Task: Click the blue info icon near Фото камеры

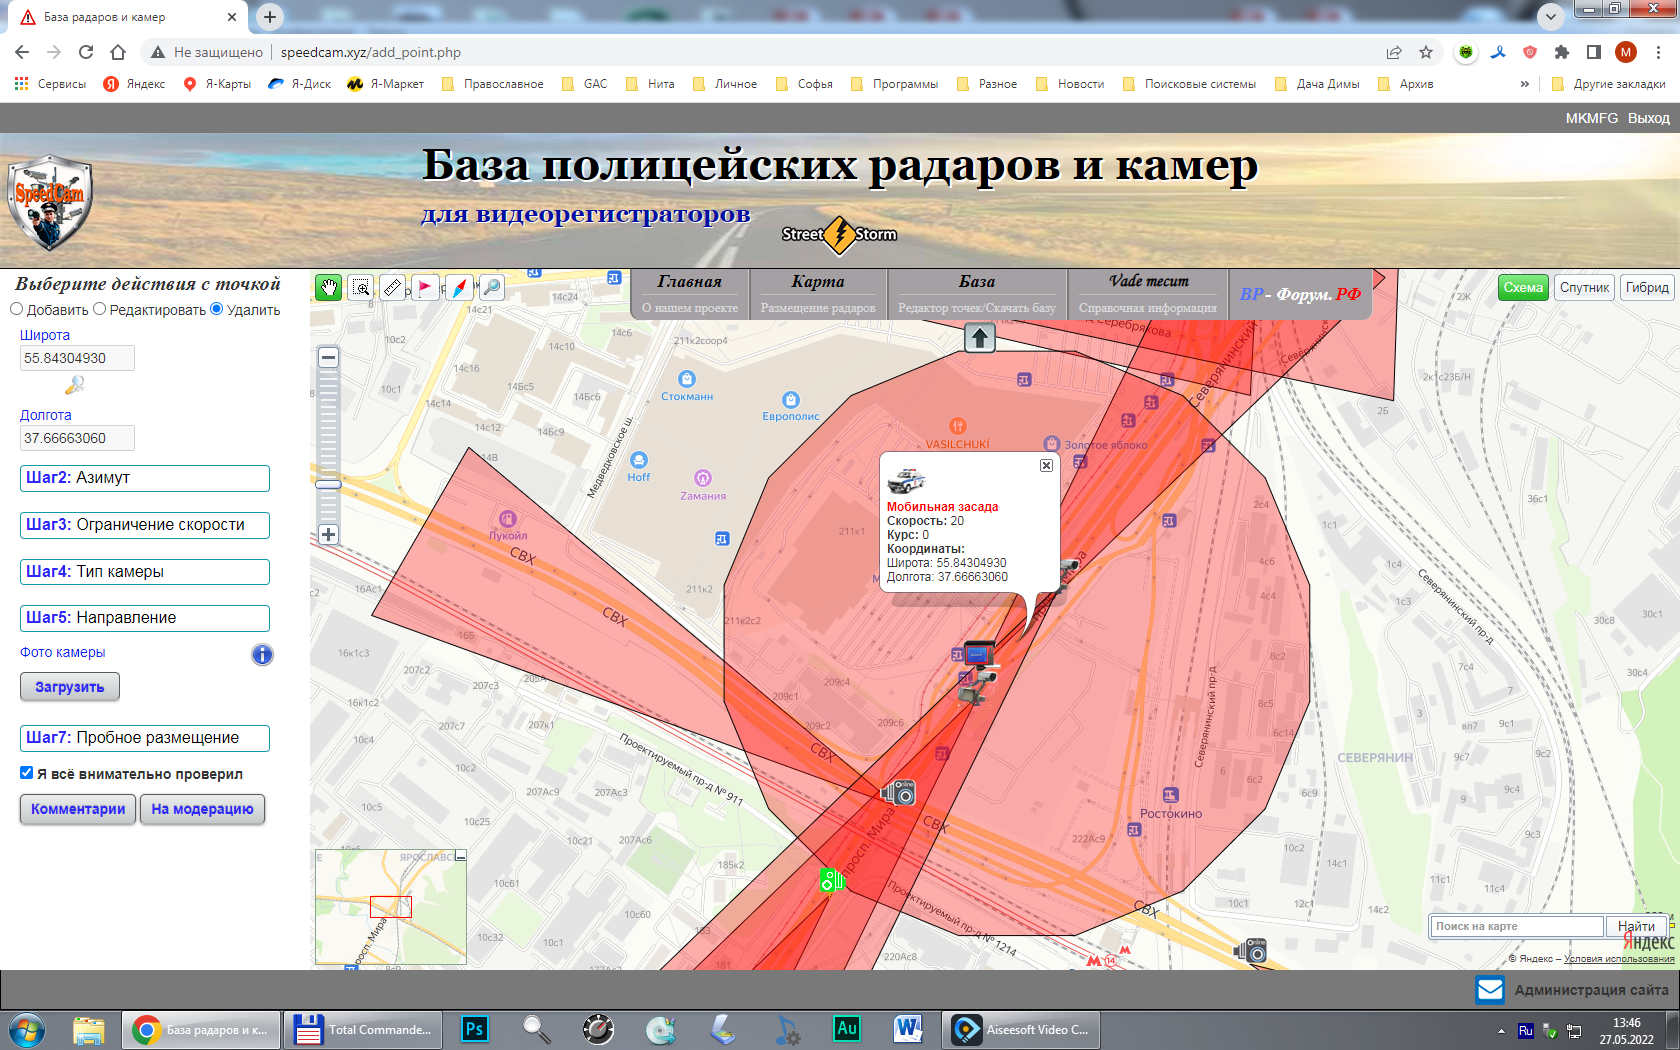Action: coord(262,655)
